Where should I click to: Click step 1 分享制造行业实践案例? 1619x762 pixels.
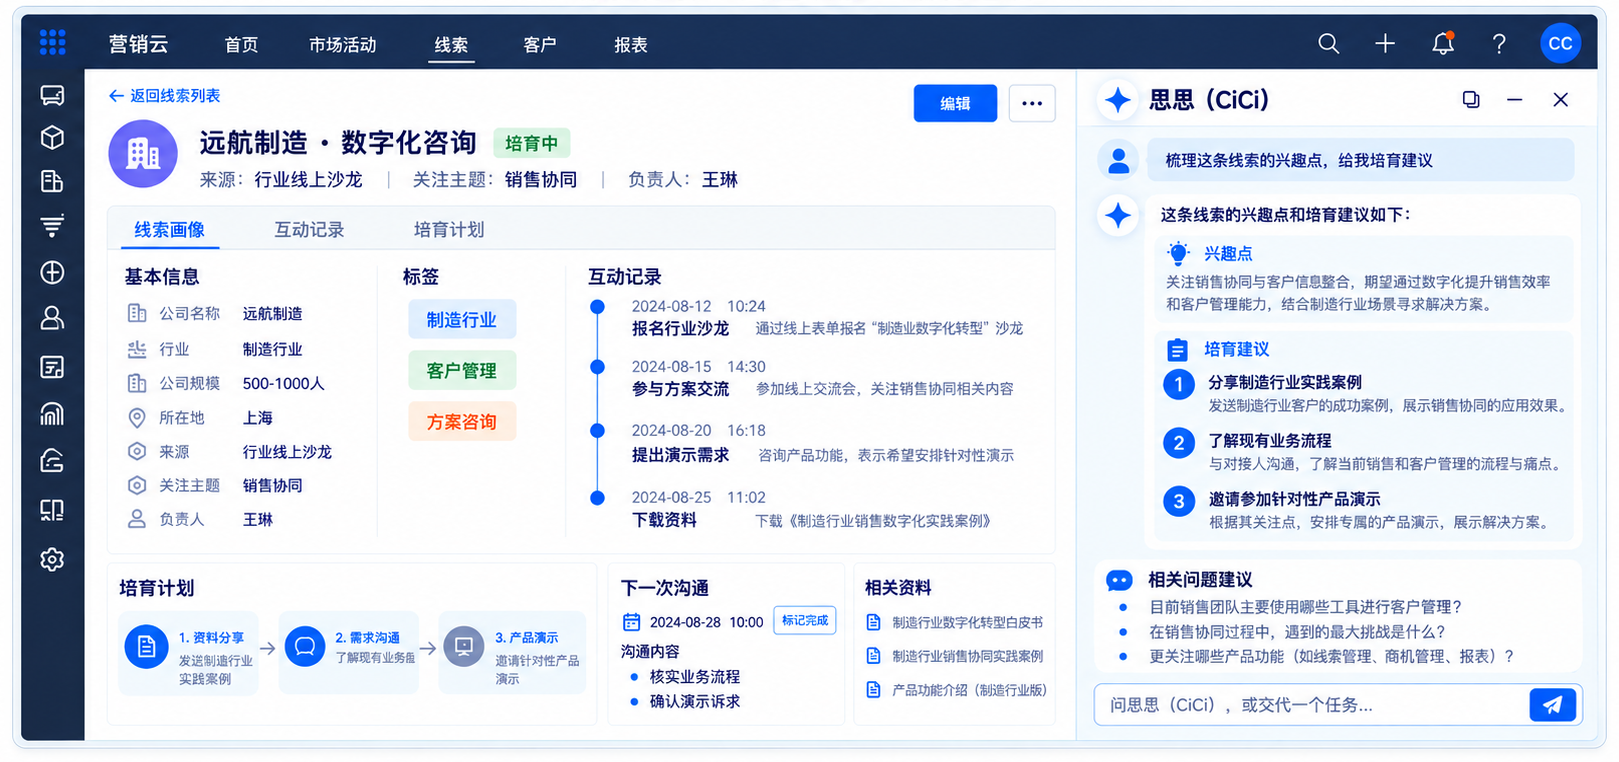(1285, 383)
